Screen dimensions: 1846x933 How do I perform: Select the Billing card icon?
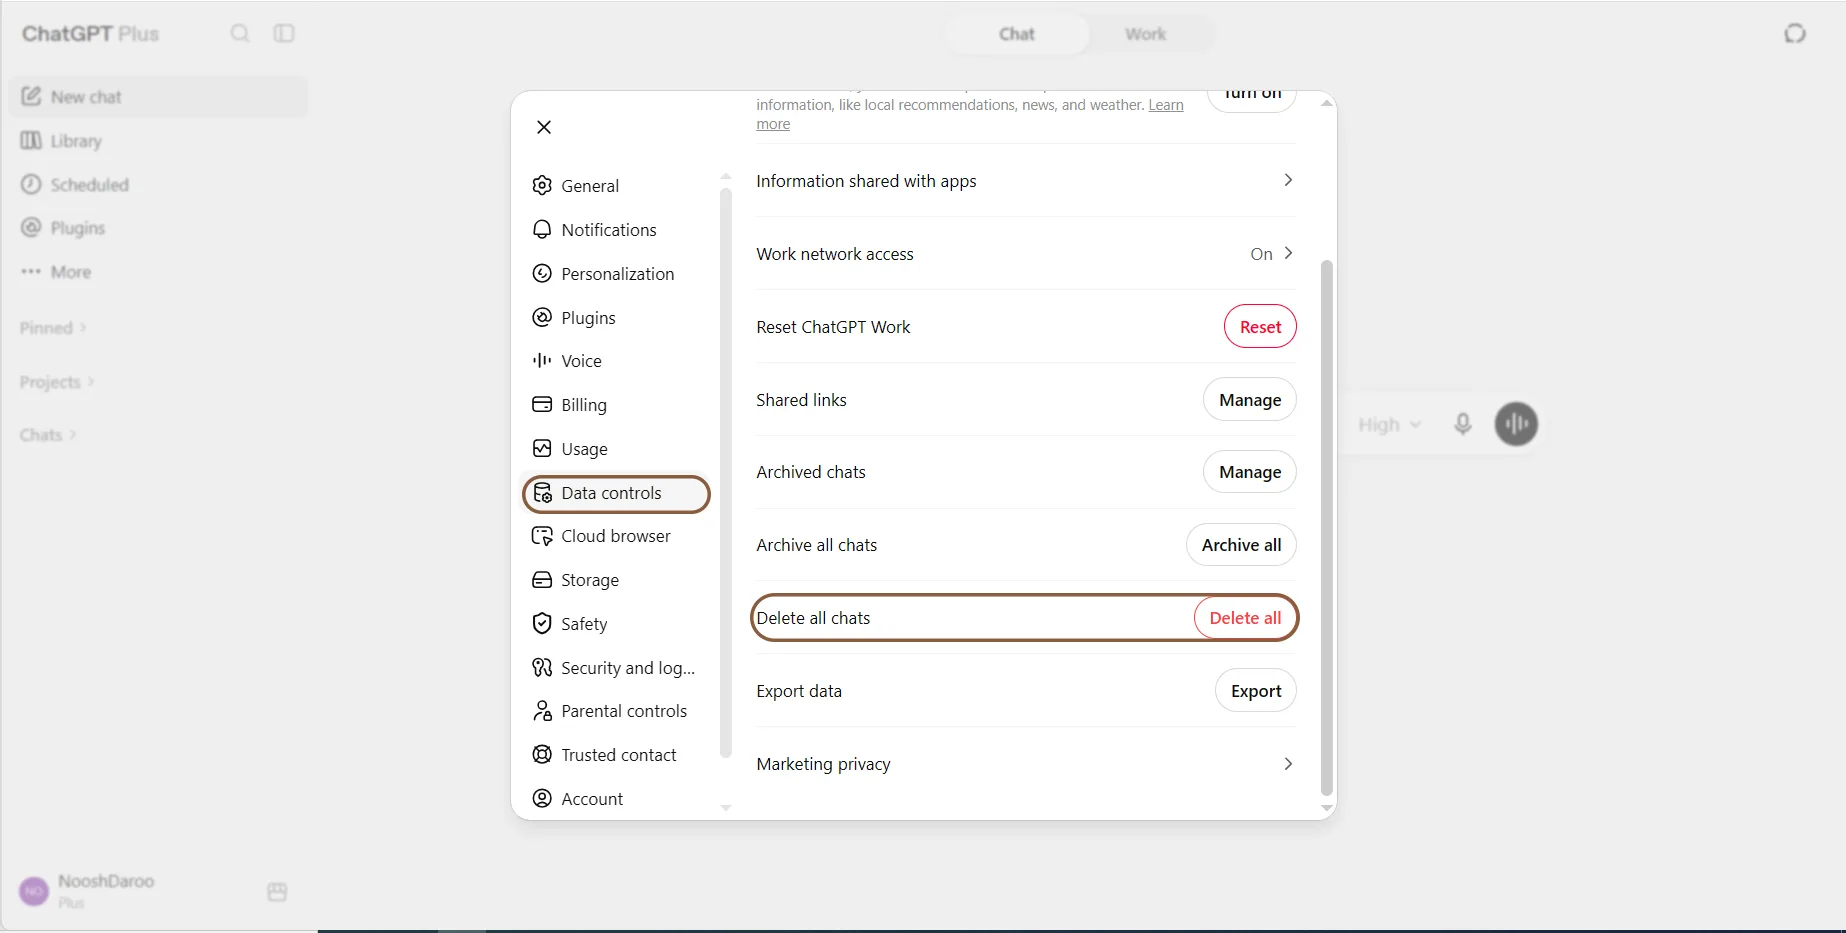542,404
